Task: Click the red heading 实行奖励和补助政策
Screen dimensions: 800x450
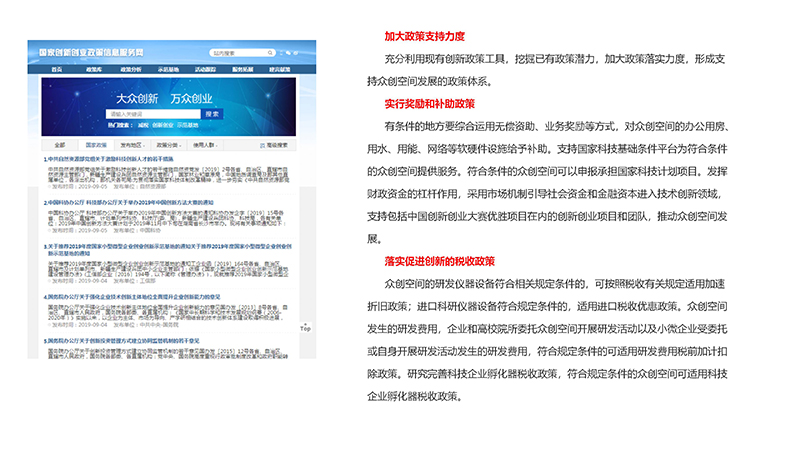Action: [x=430, y=104]
